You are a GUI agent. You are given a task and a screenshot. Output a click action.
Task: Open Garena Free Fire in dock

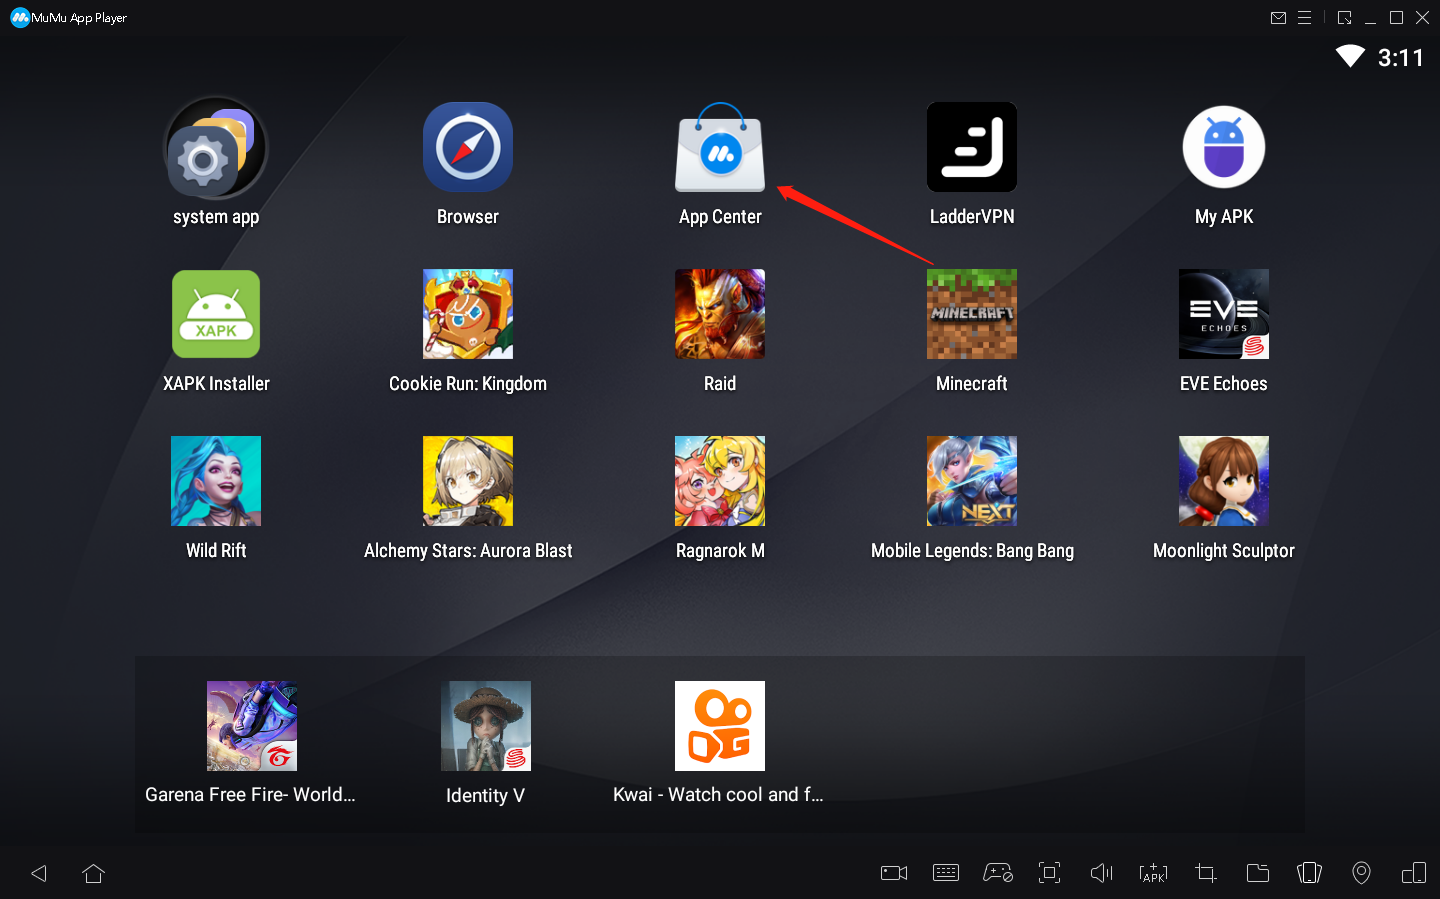pyautogui.click(x=252, y=726)
